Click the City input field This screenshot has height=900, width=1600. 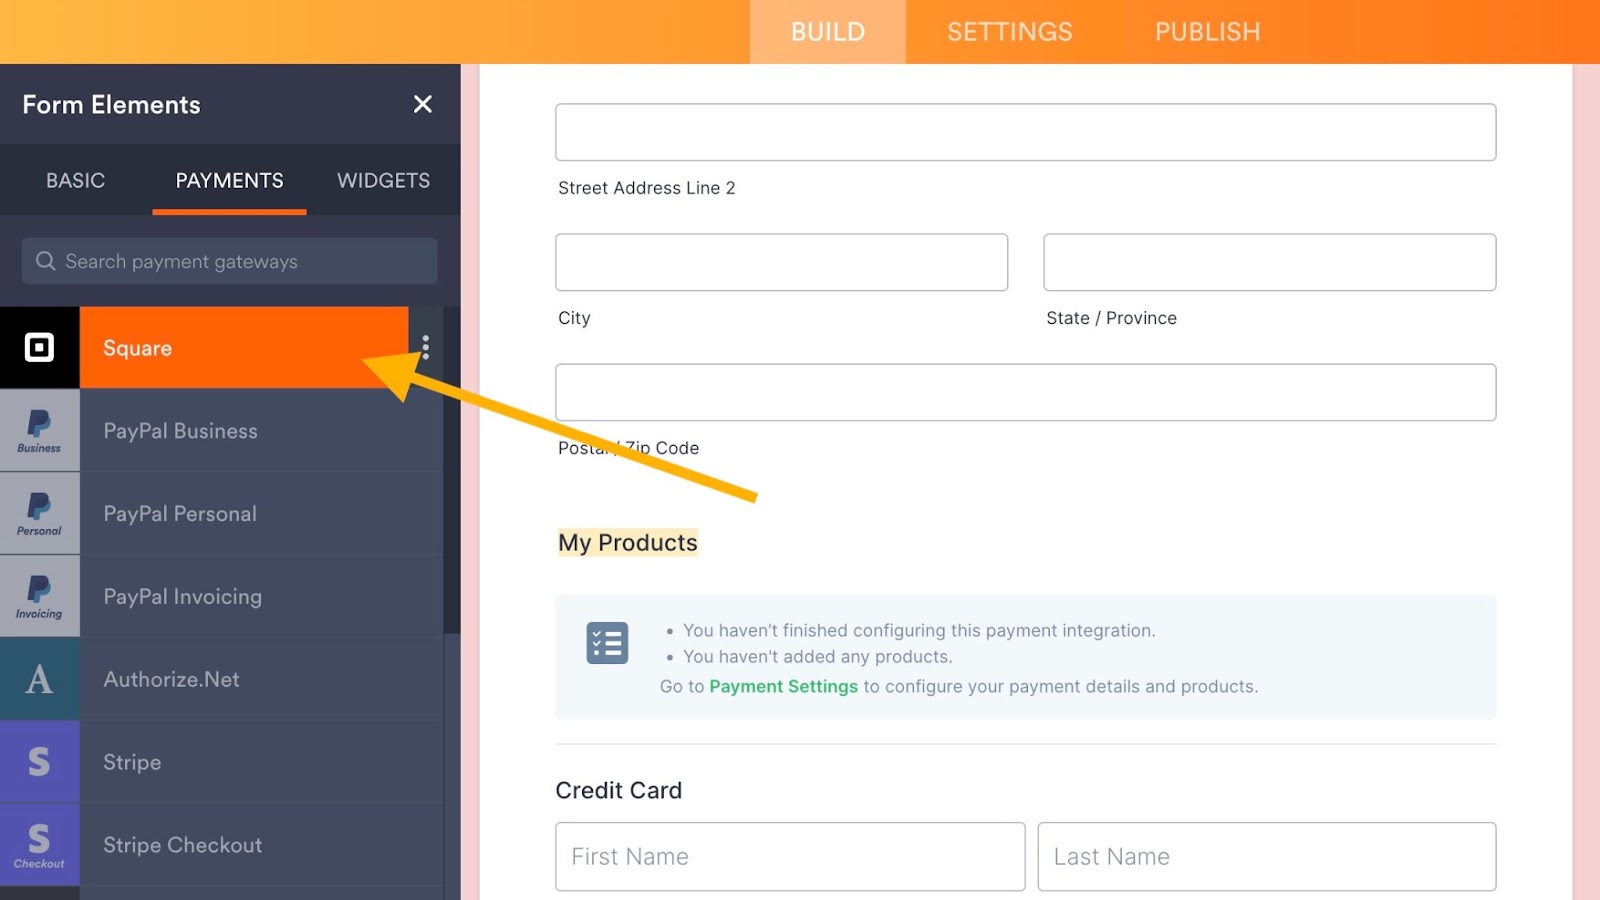[x=781, y=262]
